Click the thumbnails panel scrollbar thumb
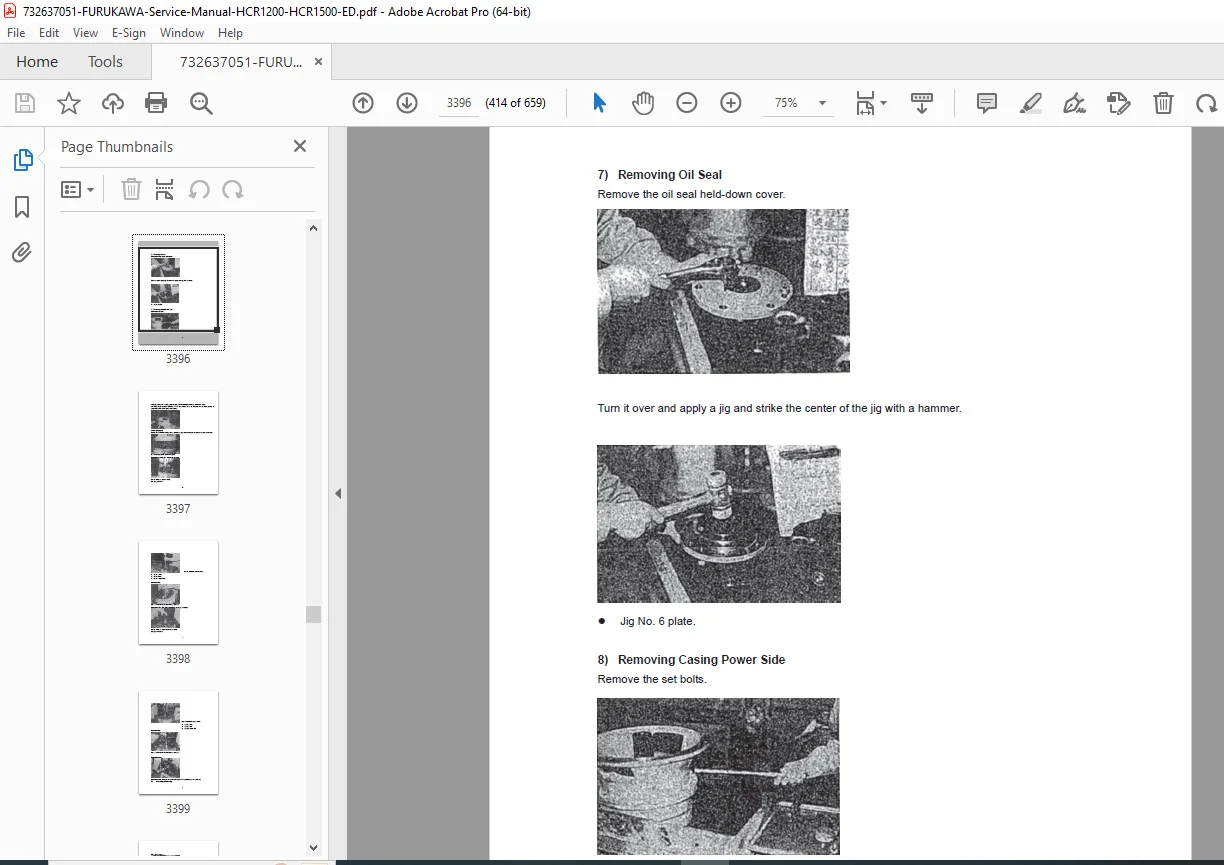 coord(314,614)
